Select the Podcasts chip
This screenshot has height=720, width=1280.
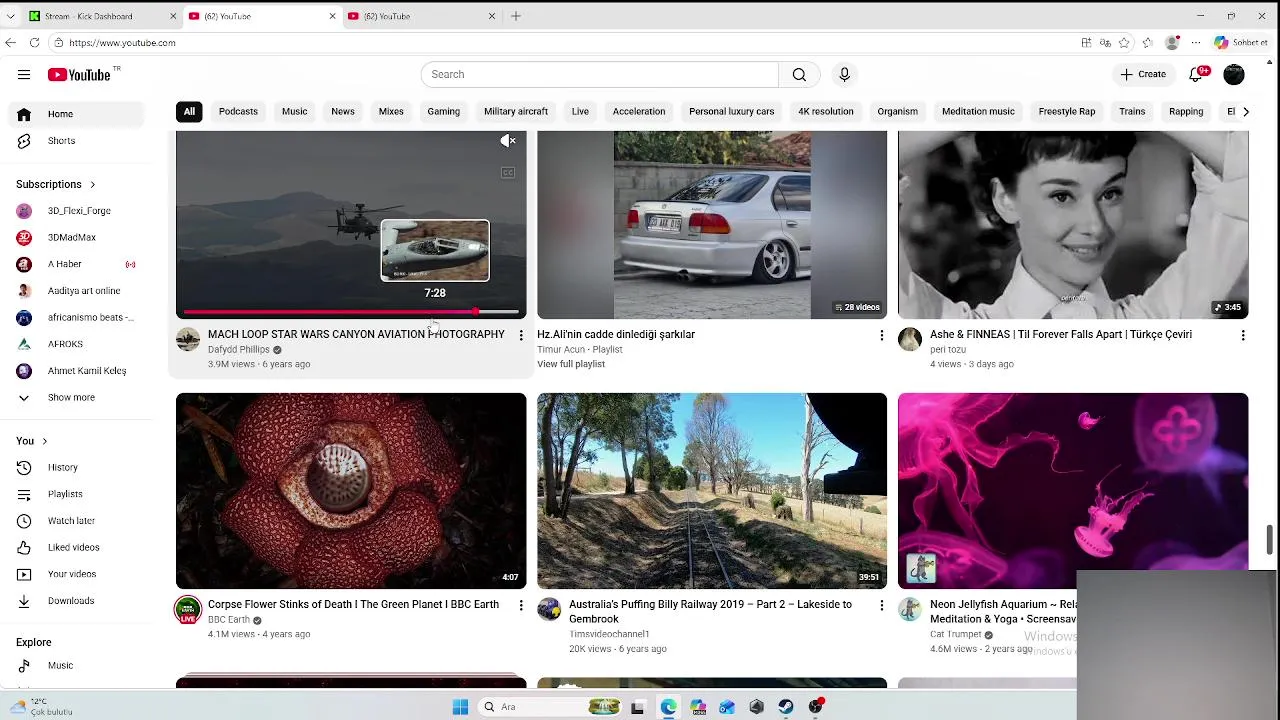tap(238, 111)
